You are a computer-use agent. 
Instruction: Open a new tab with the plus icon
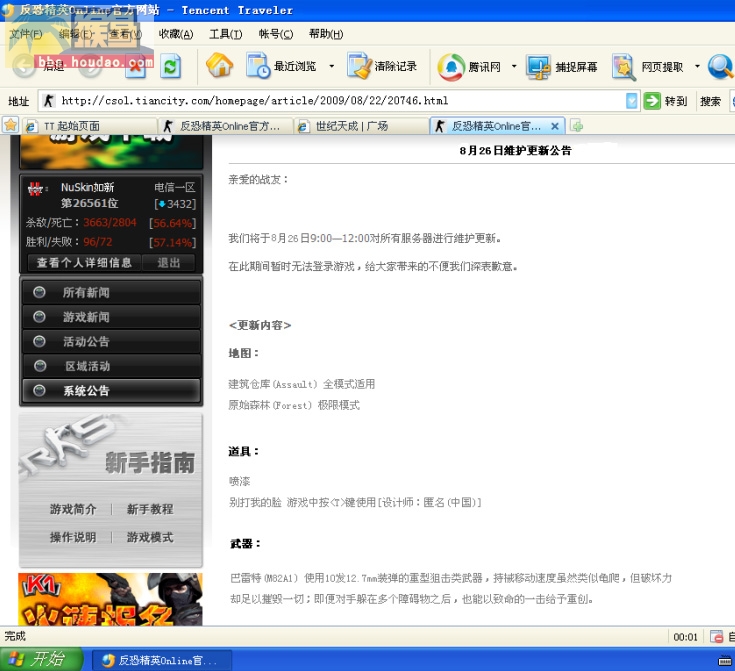point(577,126)
